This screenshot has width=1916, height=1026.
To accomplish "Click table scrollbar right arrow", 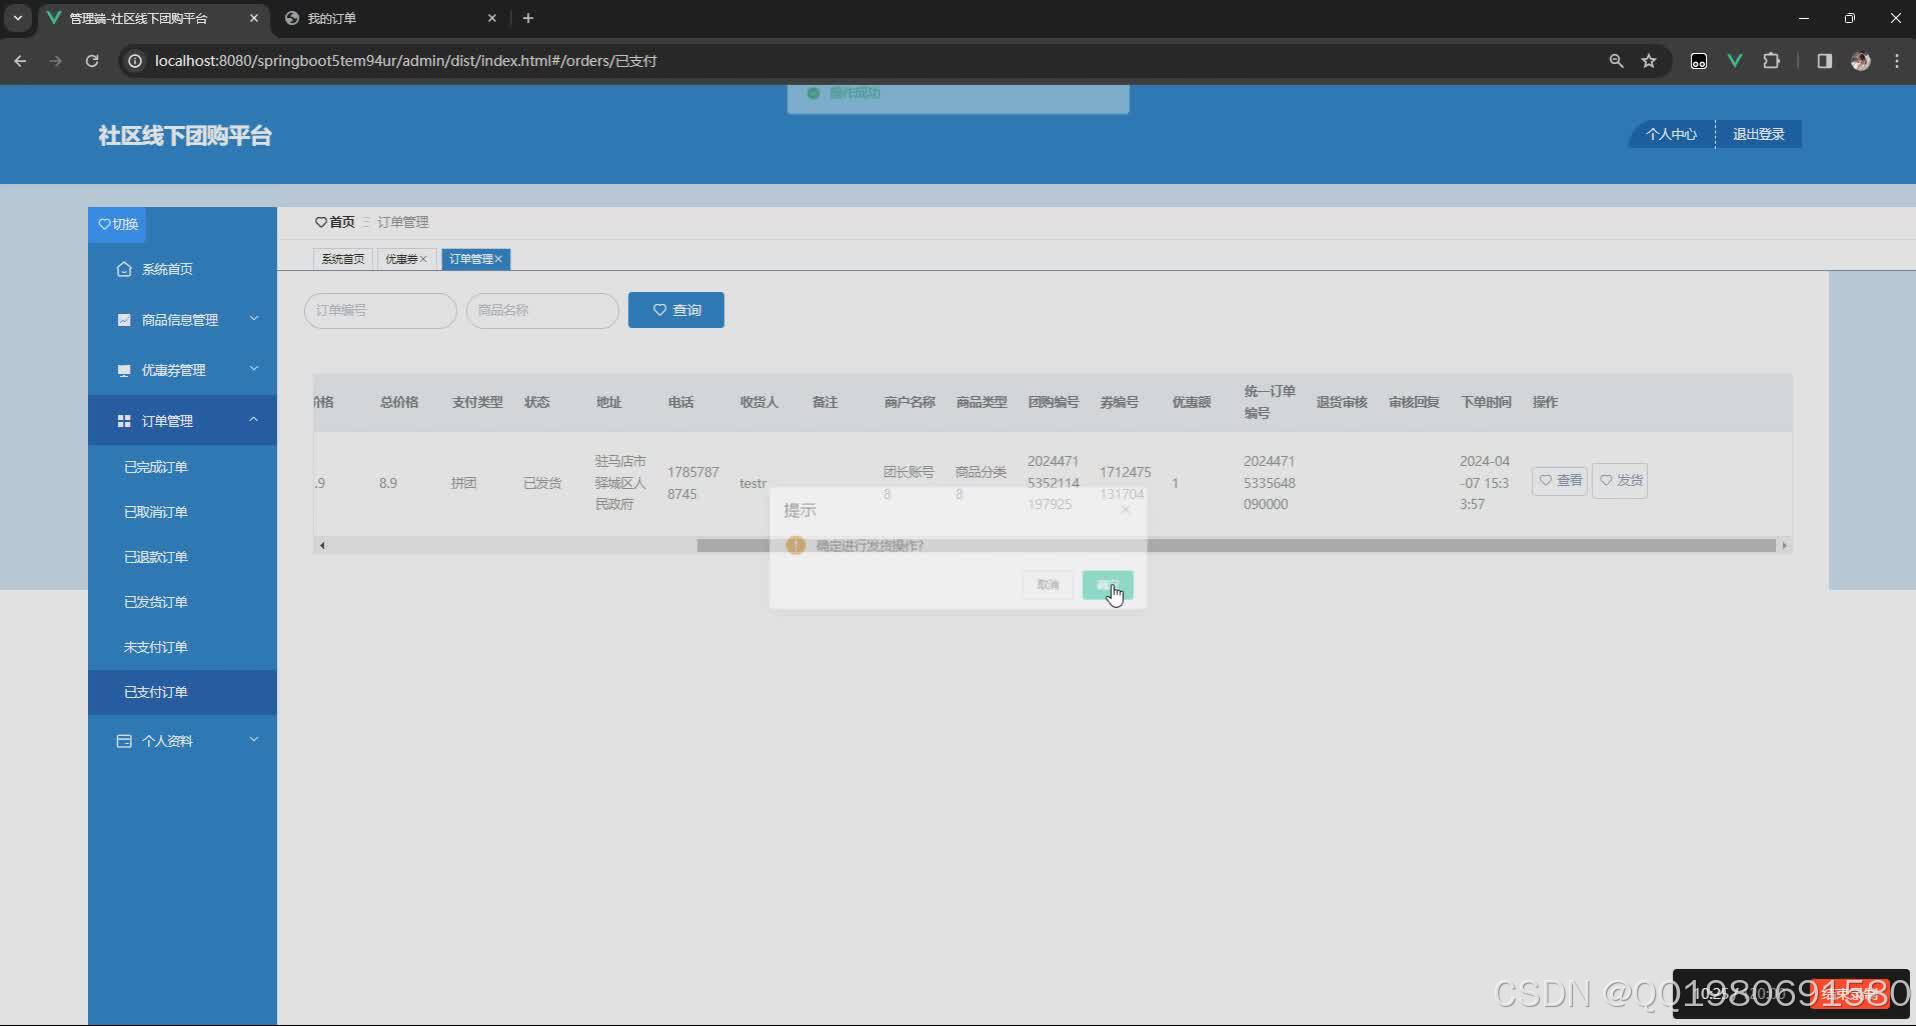I will coord(1784,546).
